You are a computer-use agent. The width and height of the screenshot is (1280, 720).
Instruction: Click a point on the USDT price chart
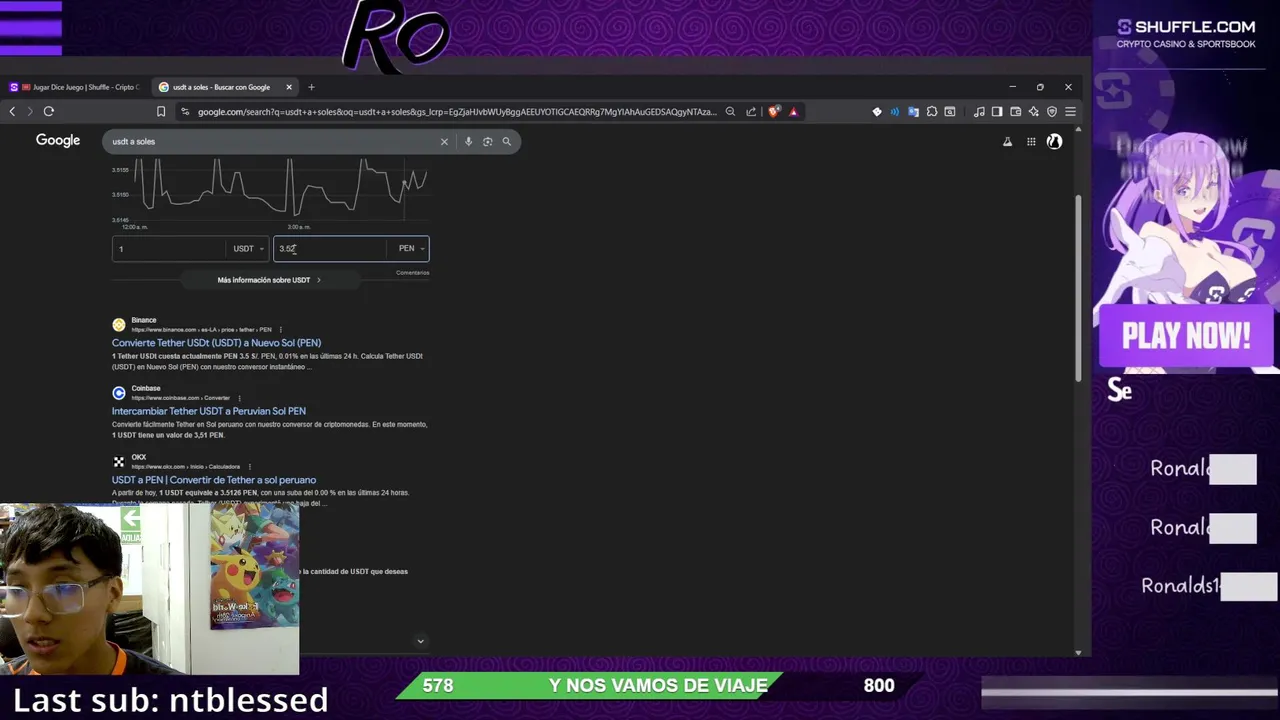click(270, 190)
